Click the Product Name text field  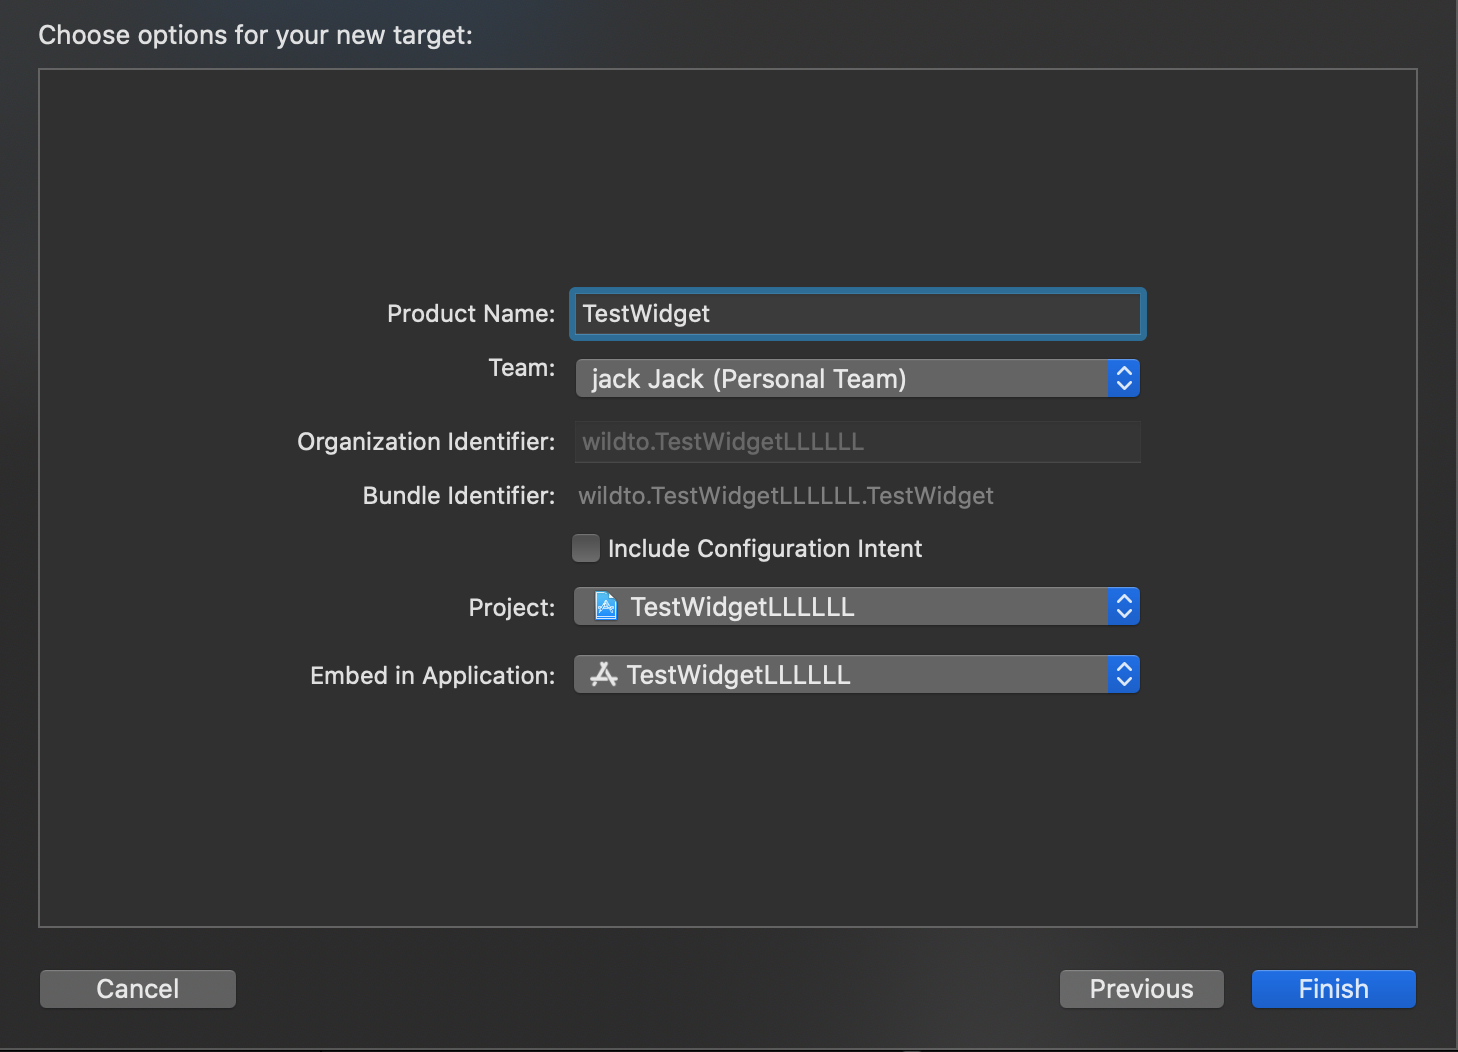[x=857, y=314]
